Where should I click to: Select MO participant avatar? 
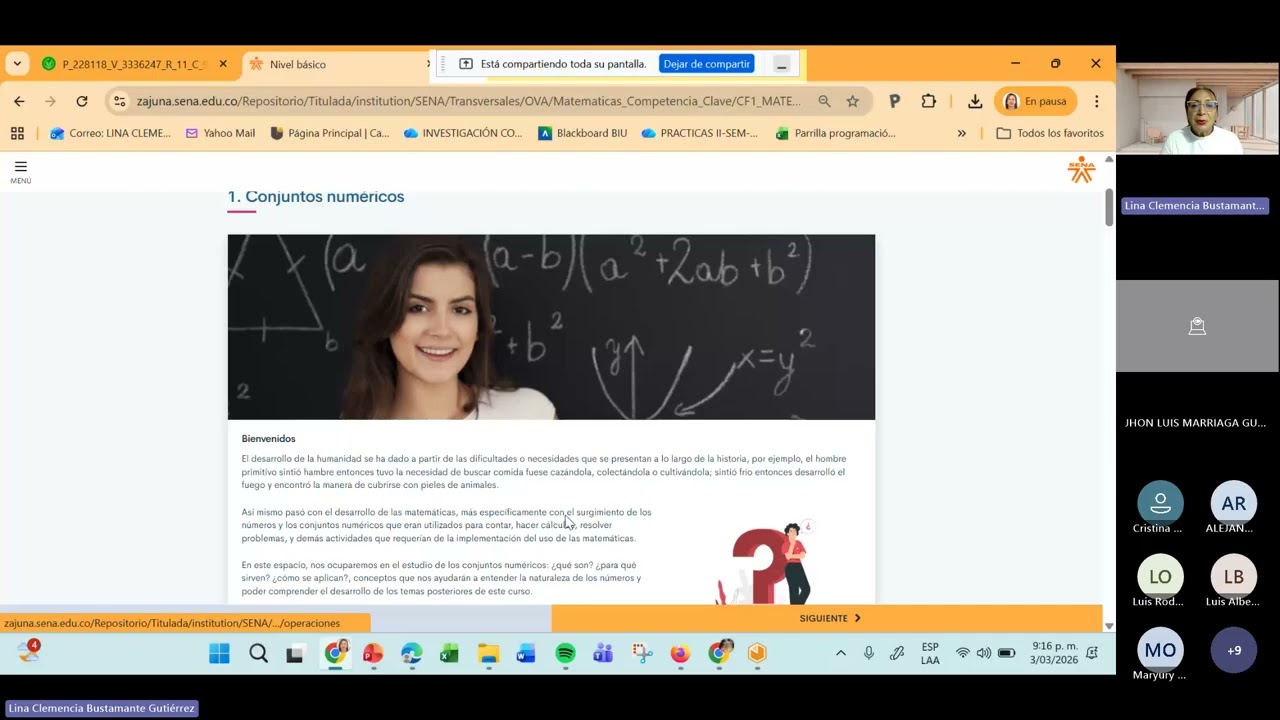click(x=1160, y=650)
